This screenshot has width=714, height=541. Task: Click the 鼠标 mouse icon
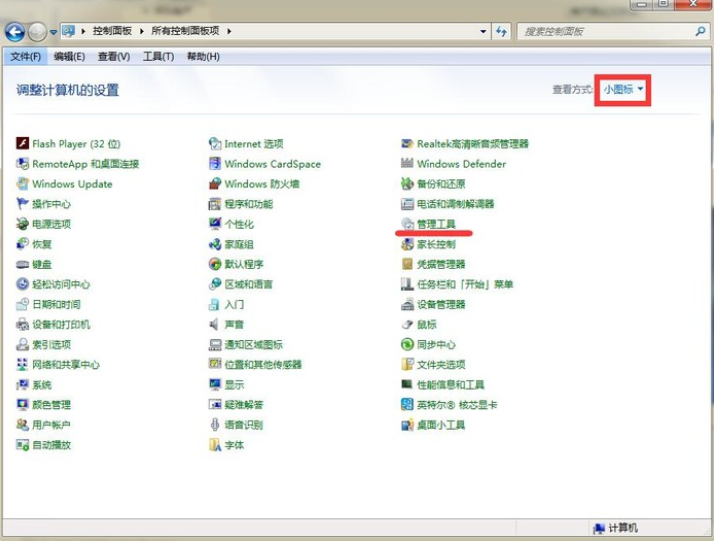point(407,324)
